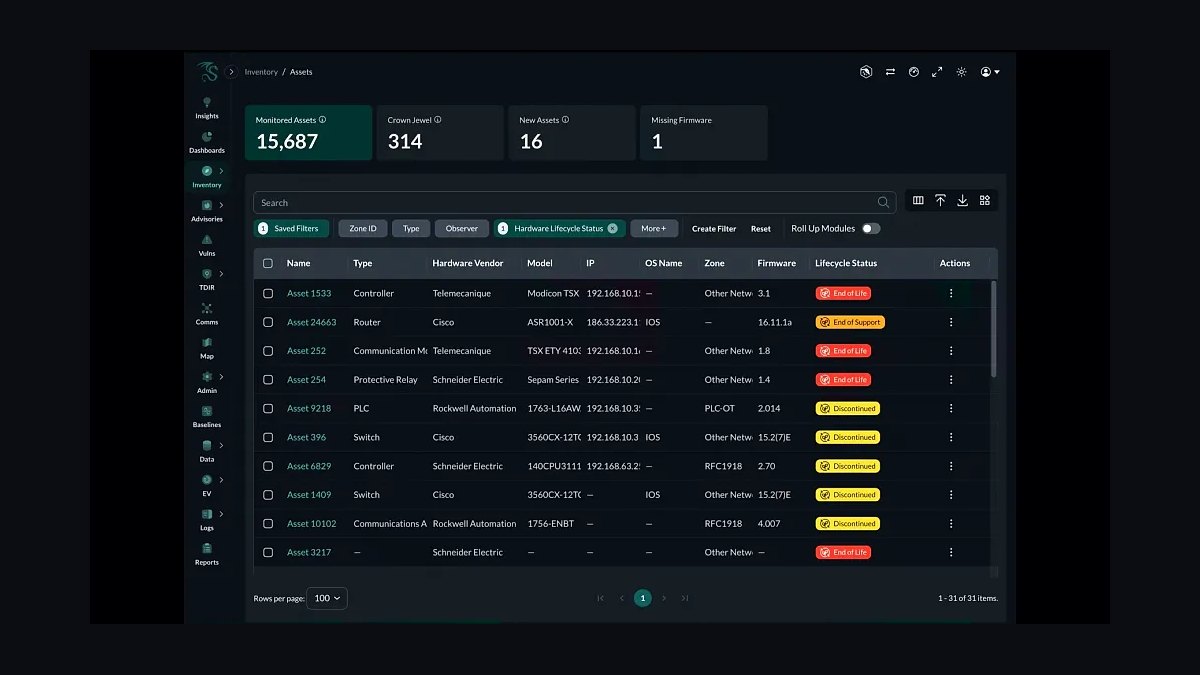The image size is (1200, 675).
Task: Switch theme using the sun icon
Action: tap(961, 72)
